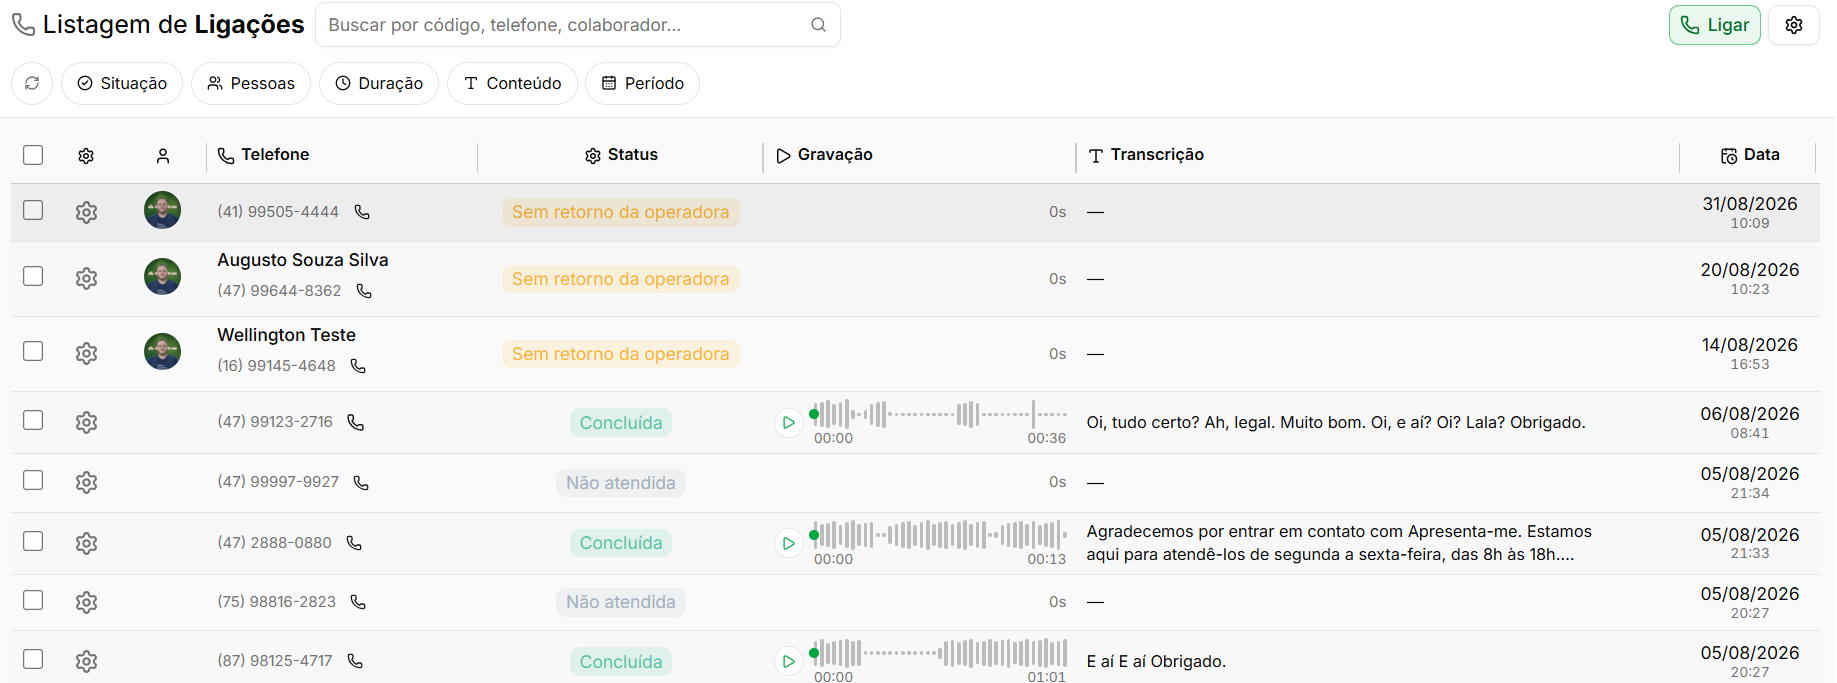Play recording for (87) 98125-4717 call
The width and height of the screenshot is (1837, 683).
(788, 661)
